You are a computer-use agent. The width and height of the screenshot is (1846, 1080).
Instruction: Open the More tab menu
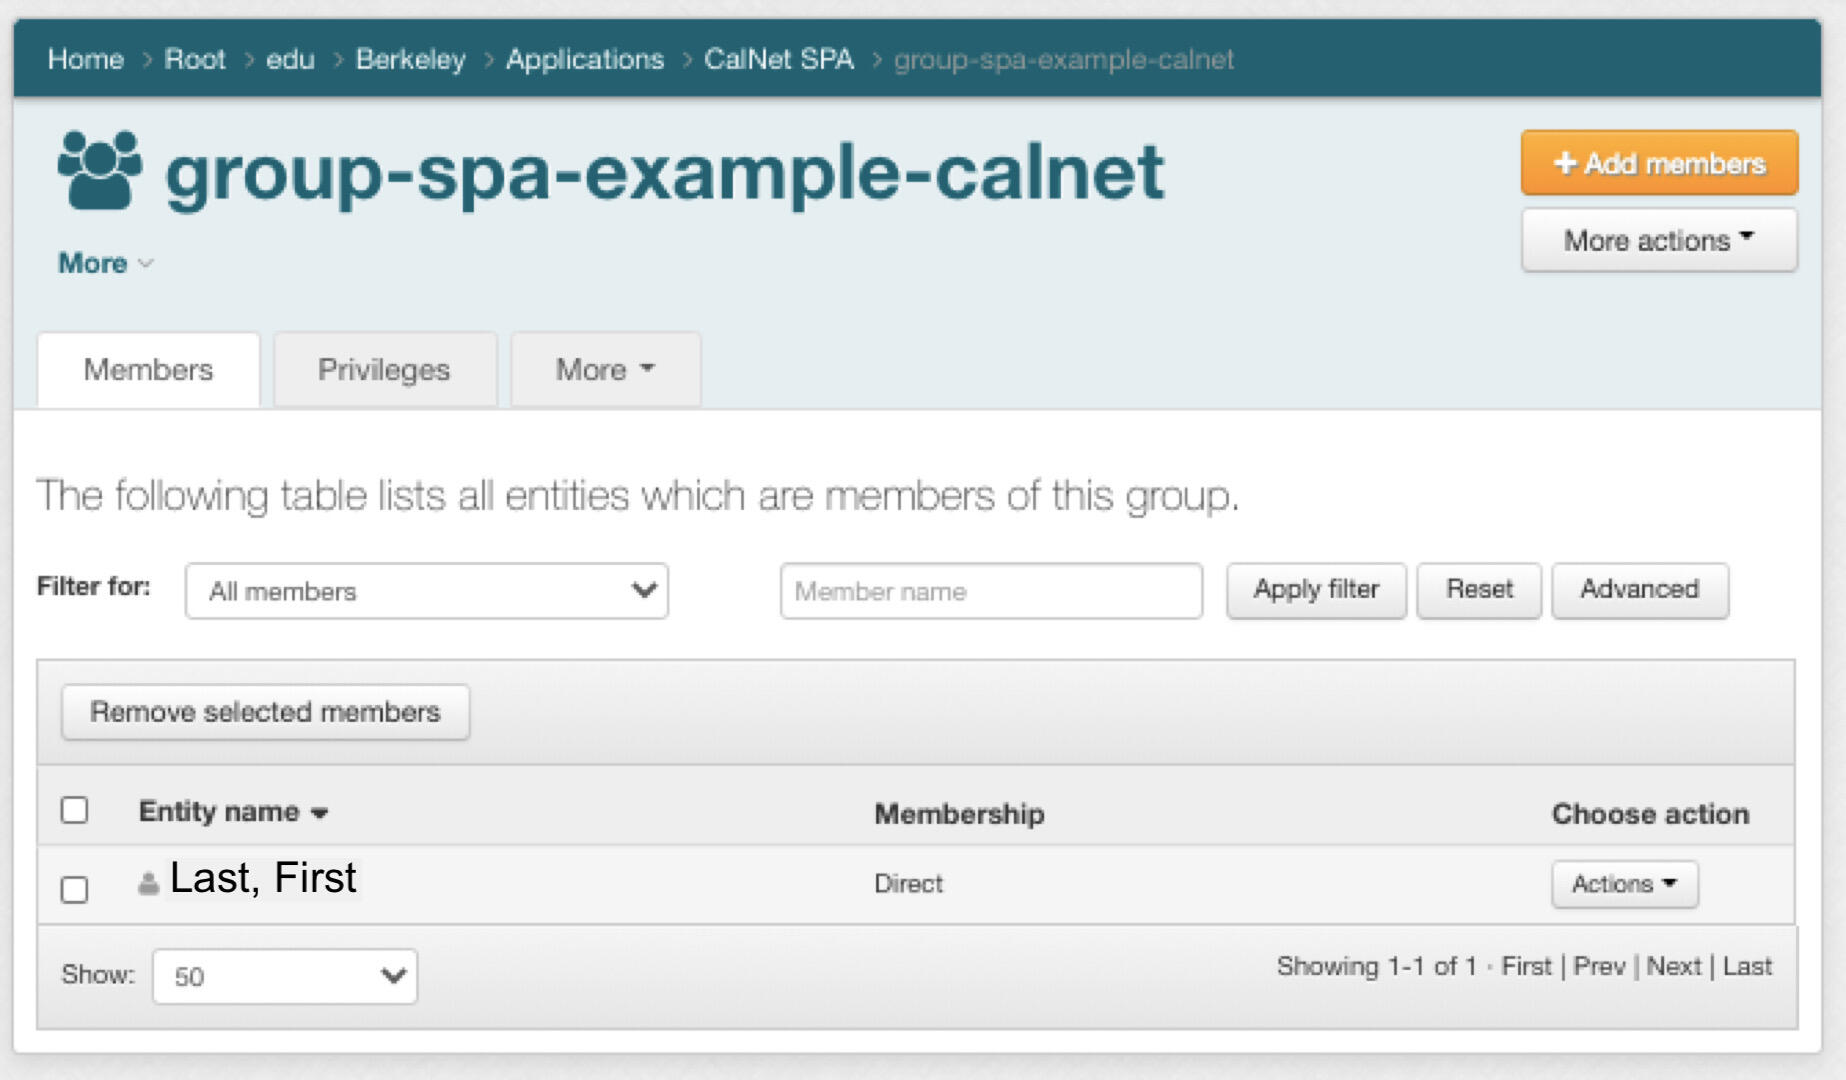click(x=604, y=369)
